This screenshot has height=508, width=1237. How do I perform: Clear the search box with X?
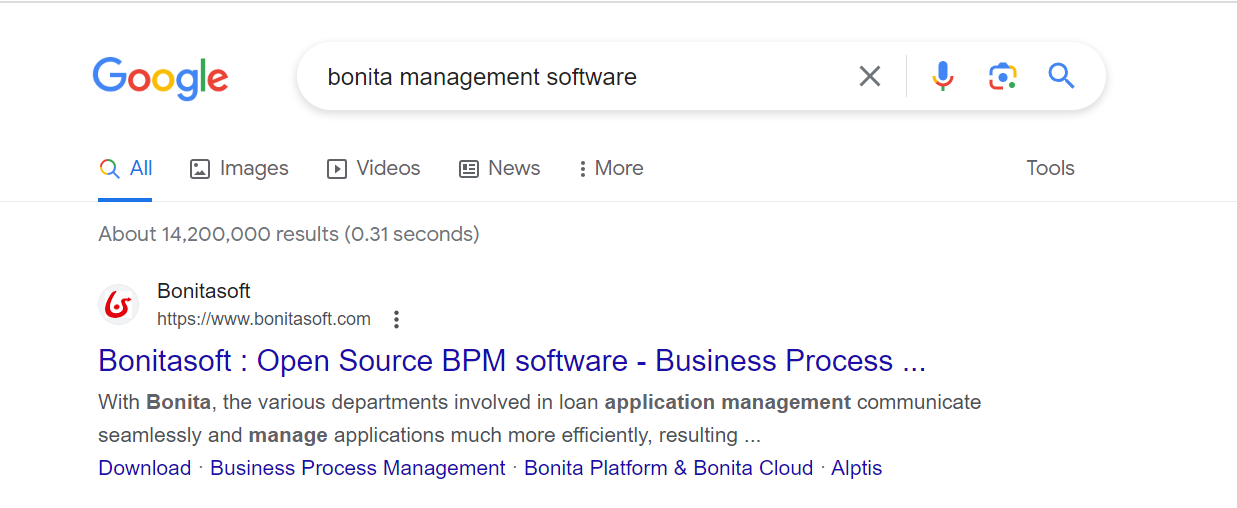870,76
